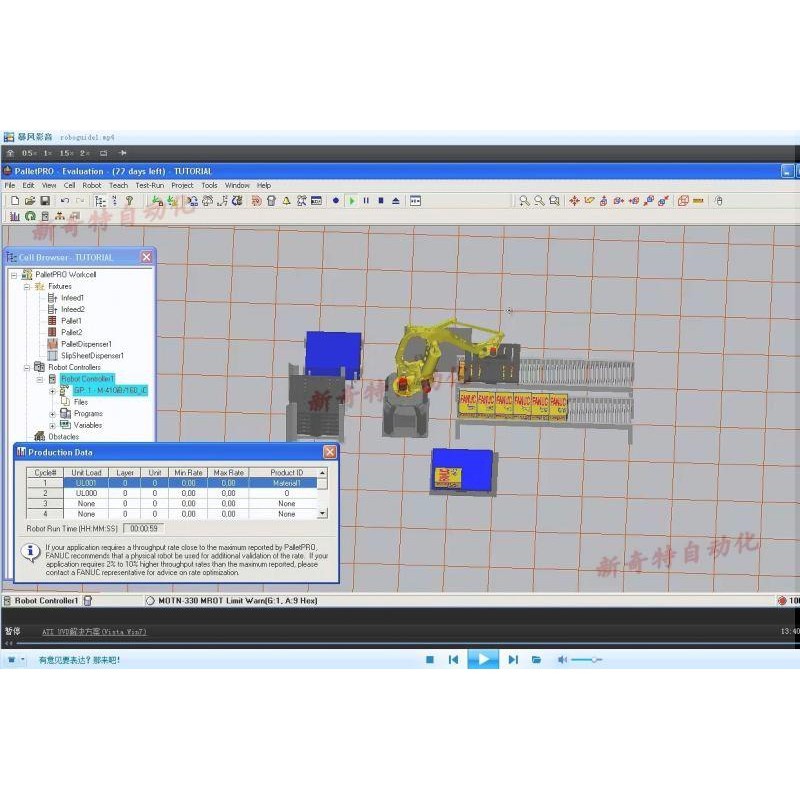Click the Eject/reset triangle toolbar icon
Image resolution: width=800 pixels, height=800 pixels.
pyautogui.click(x=395, y=201)
